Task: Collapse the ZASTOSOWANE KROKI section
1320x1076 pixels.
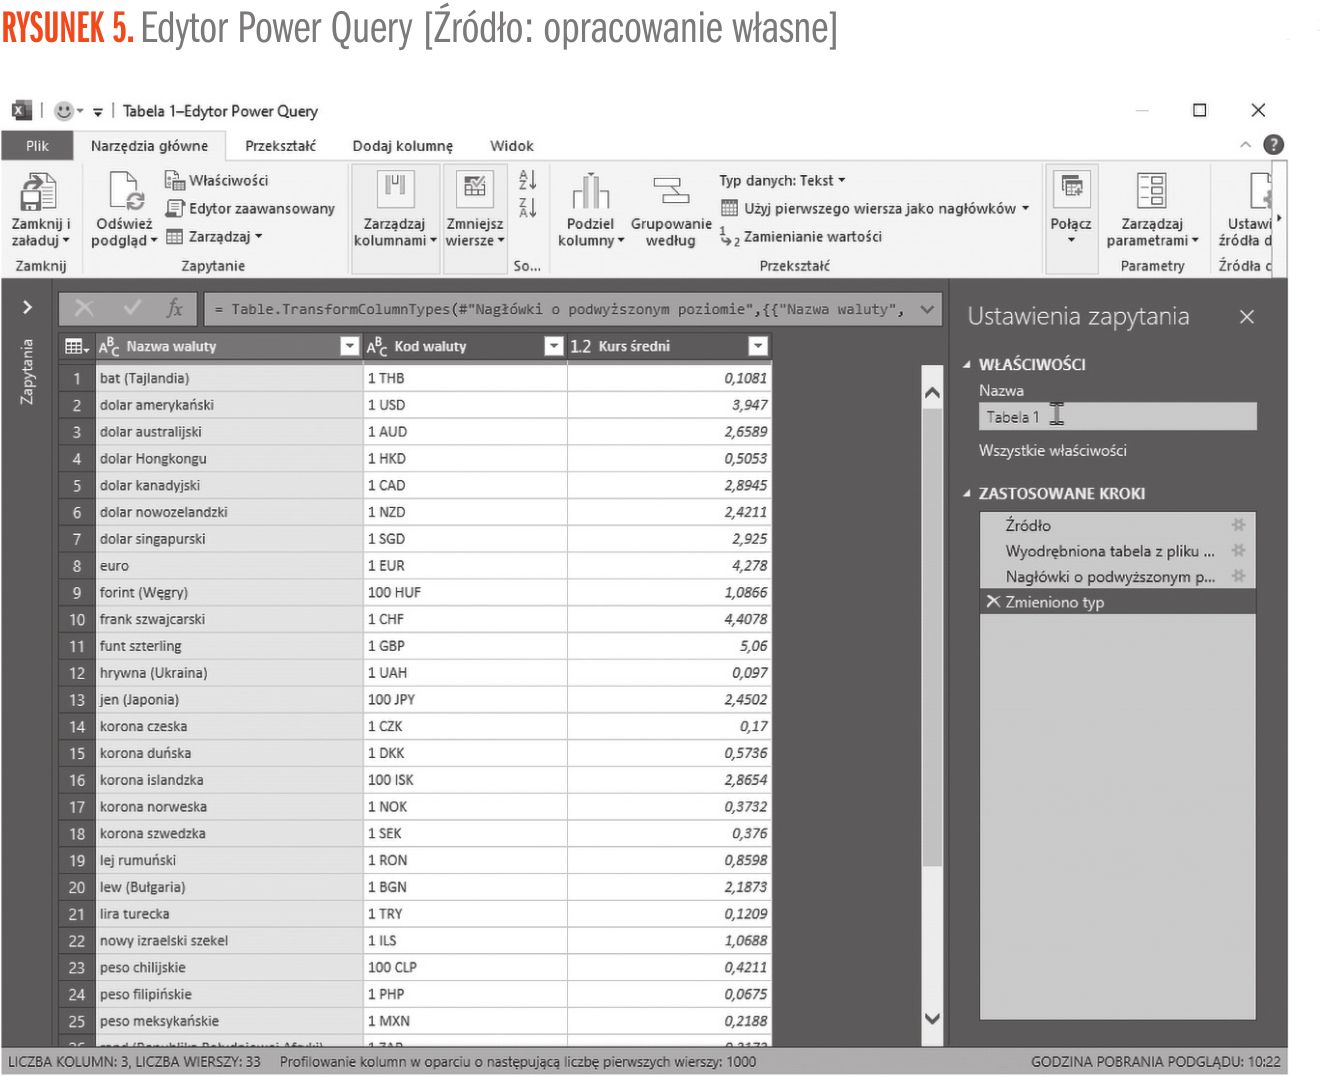Action: pos(967,493)
